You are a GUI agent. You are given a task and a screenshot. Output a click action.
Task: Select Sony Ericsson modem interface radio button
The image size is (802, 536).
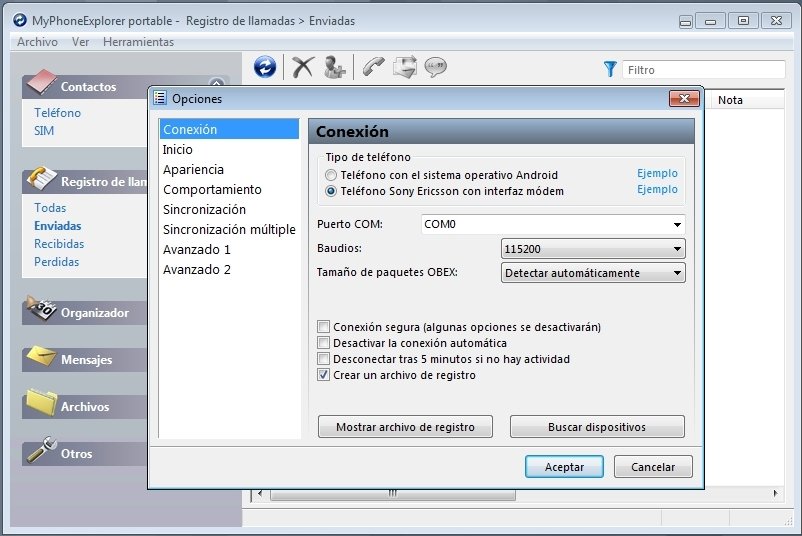pyautogui.click(x=331, y=191)
